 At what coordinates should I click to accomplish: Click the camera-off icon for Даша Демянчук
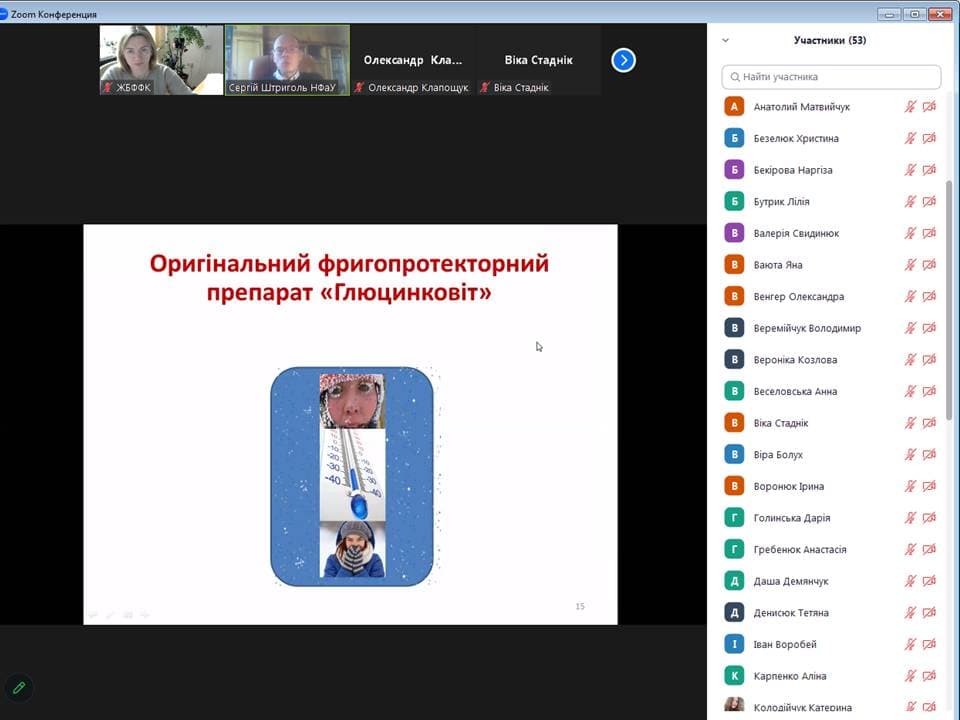(x=929, y=581)
